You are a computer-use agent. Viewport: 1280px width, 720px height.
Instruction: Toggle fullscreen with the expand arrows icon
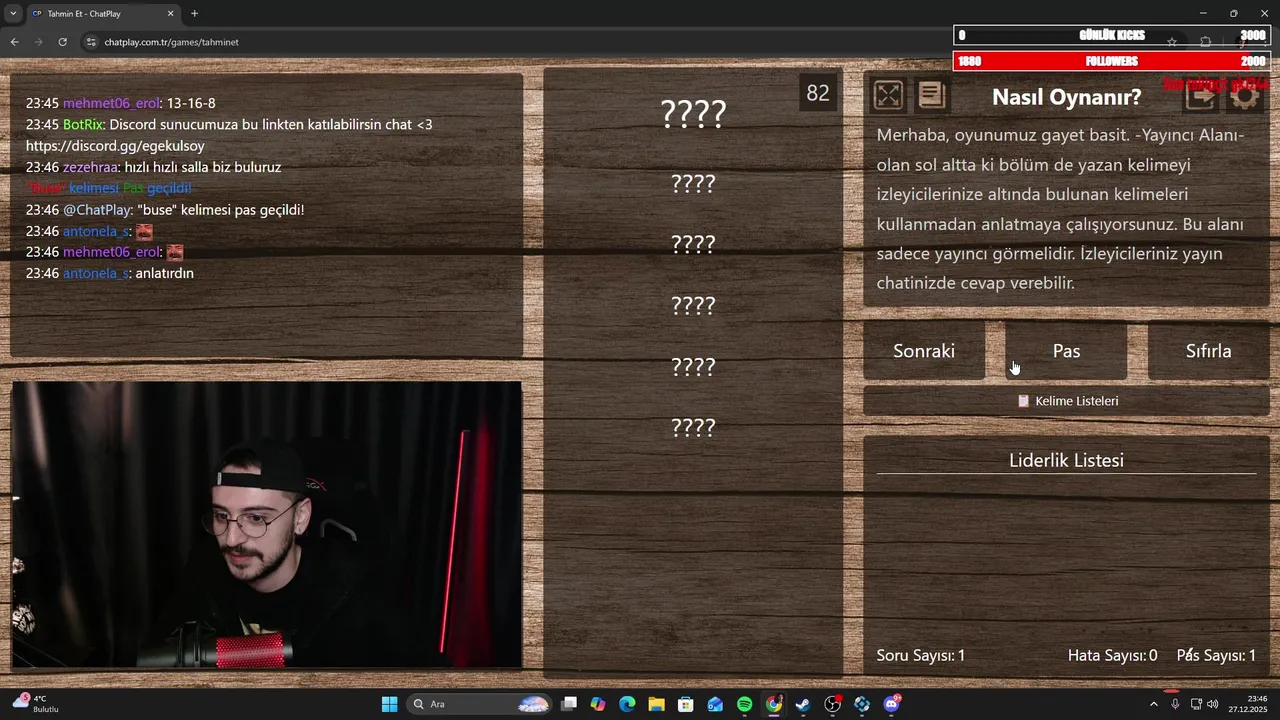coord(888,95)
